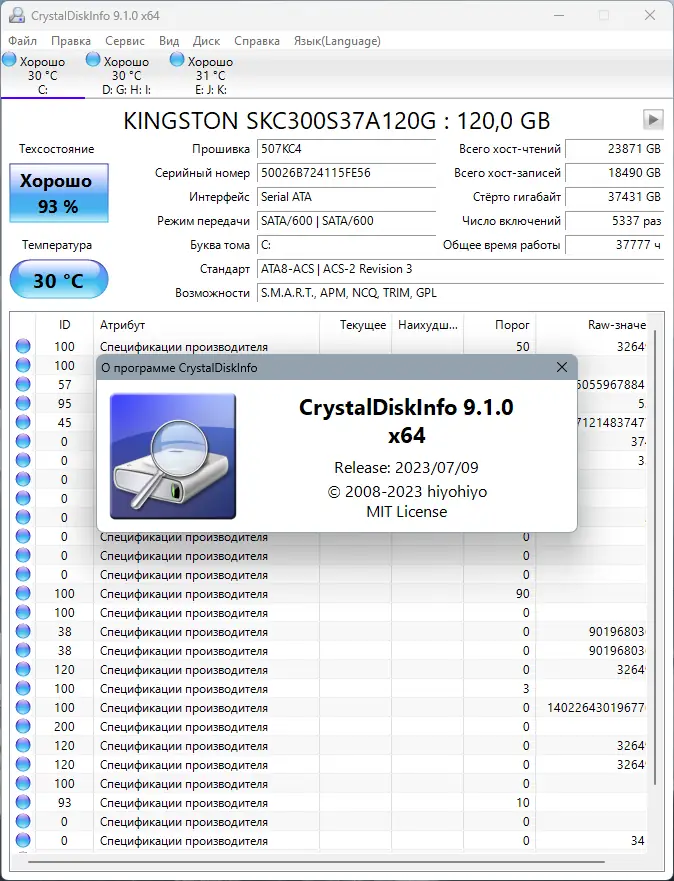Click the CrystalDiskInfo disk magnifier logo
Image resolution: width=674 pixels, height=881 pixels.
(x=173, y=456)
